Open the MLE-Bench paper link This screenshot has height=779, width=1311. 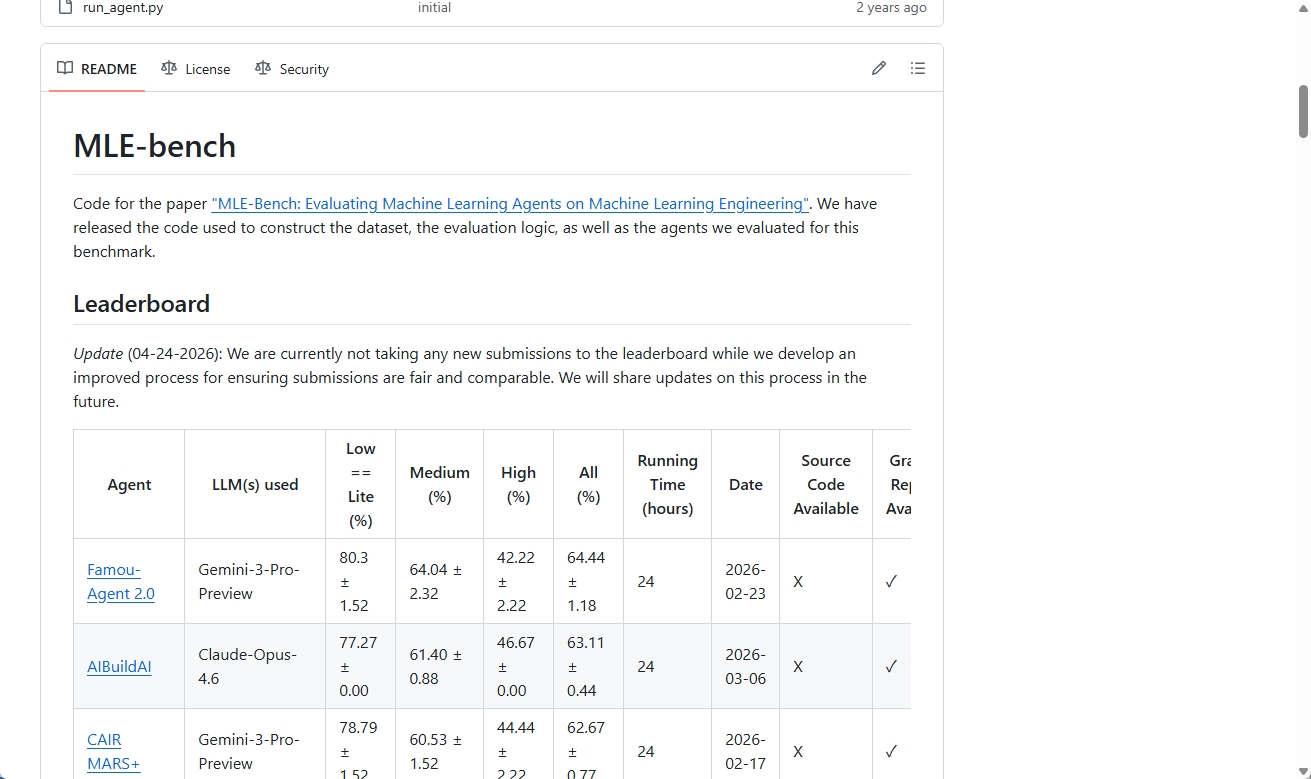tap(510, 203)
